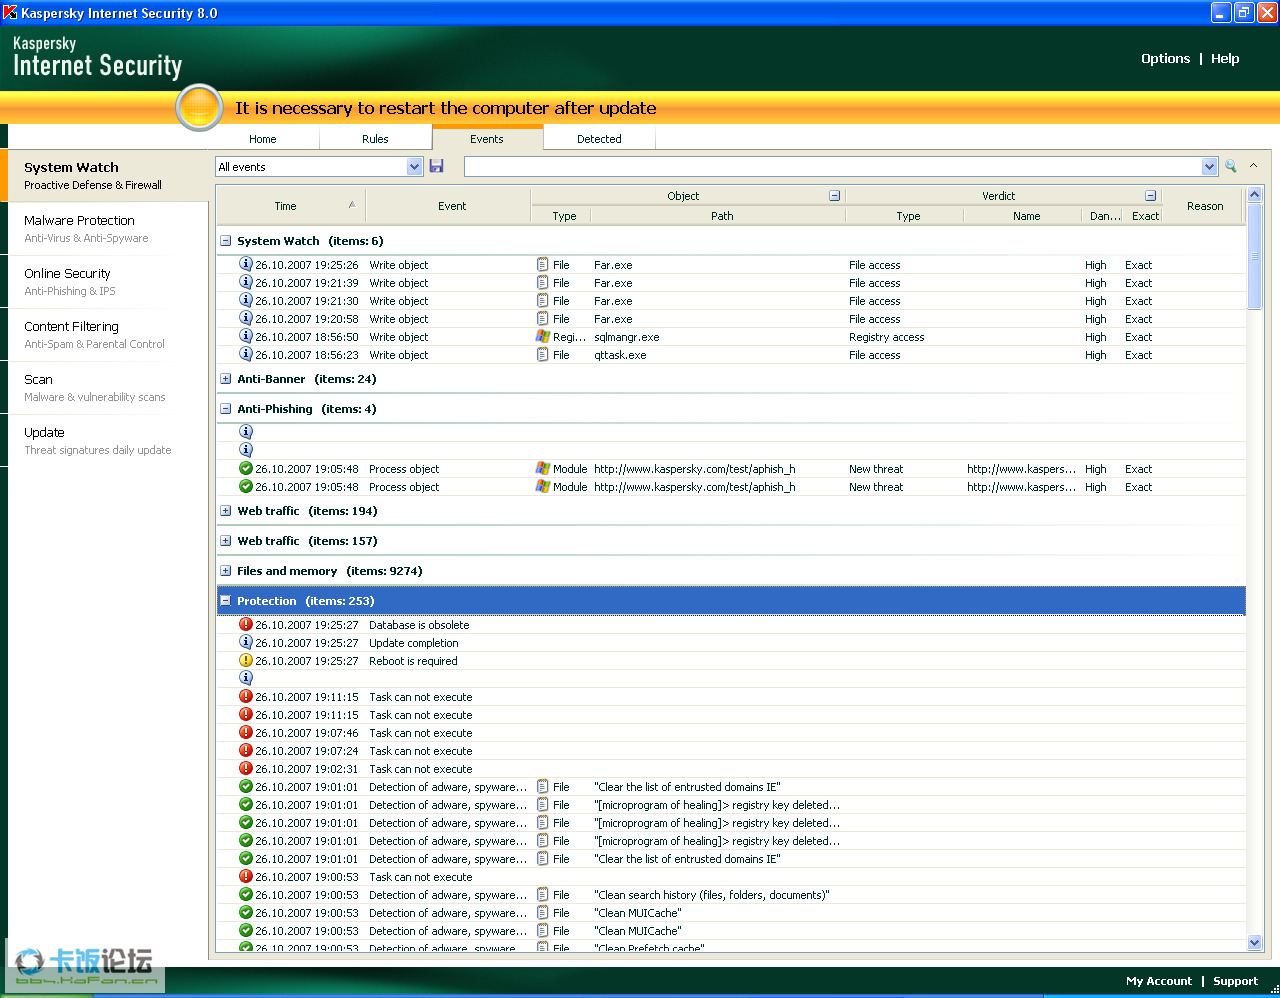Click the save report floppy disk icon

[437, 166]
